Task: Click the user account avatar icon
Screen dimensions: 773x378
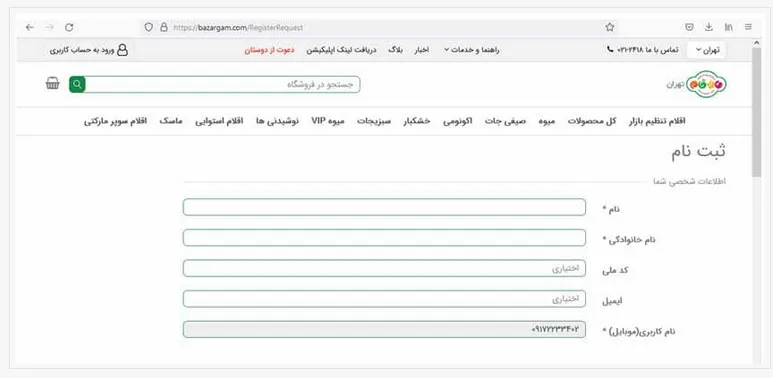Action: (122, 50)
